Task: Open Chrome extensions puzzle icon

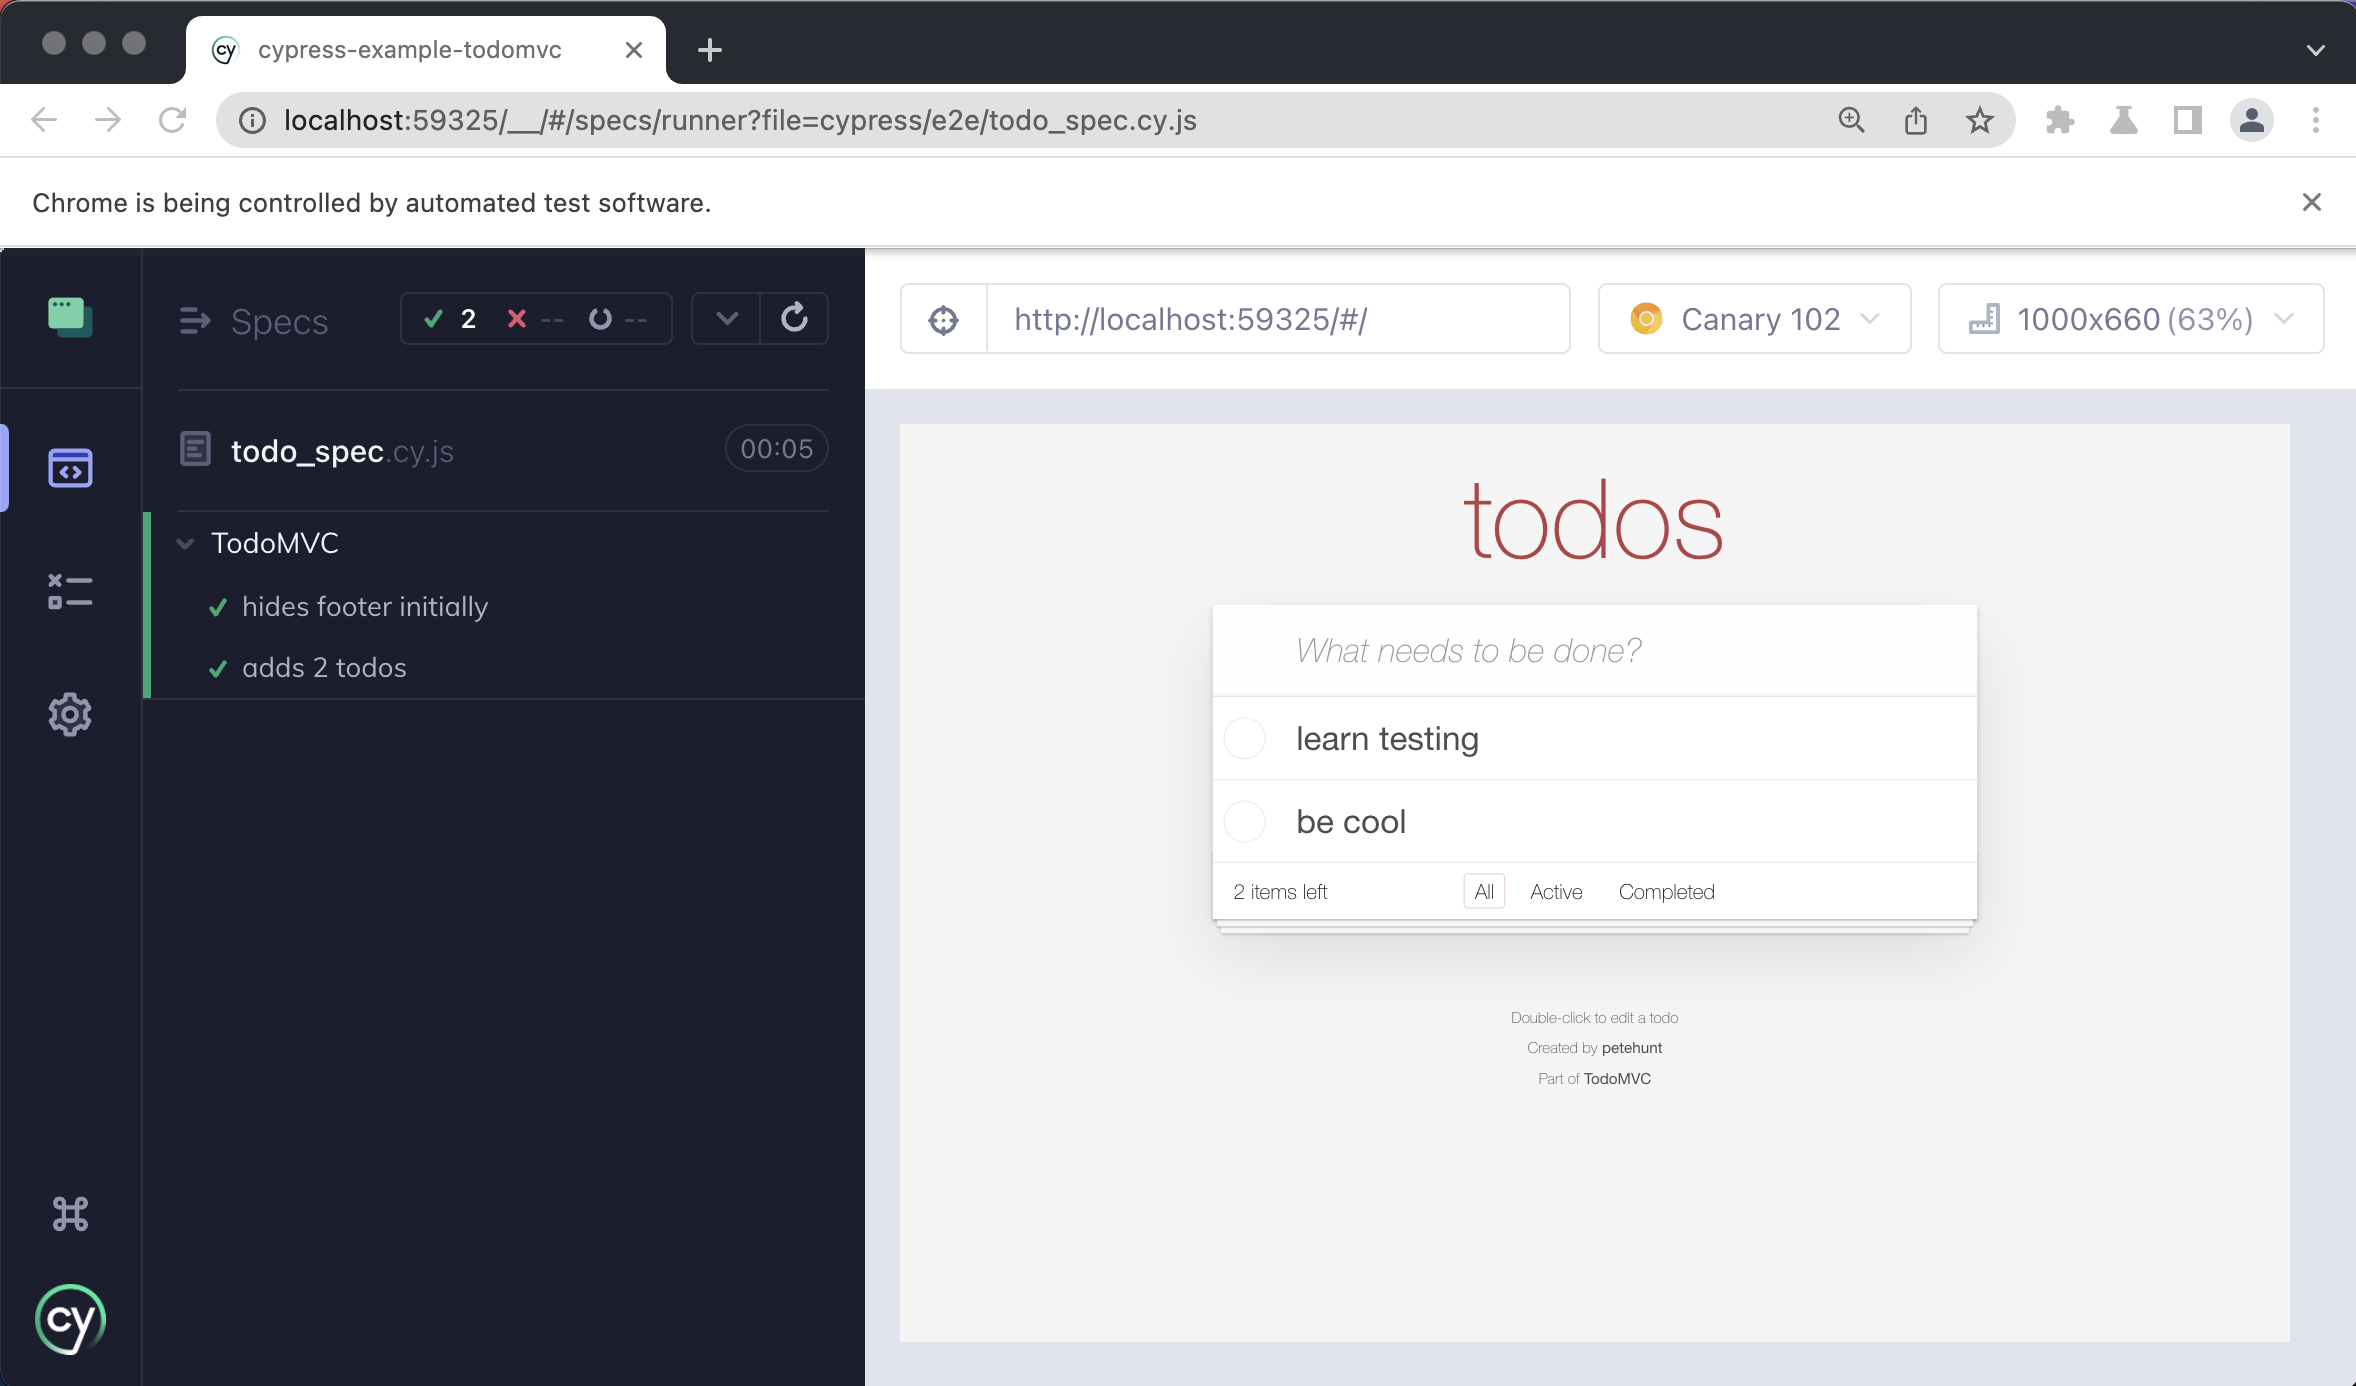Action: tap(2059, 120)
